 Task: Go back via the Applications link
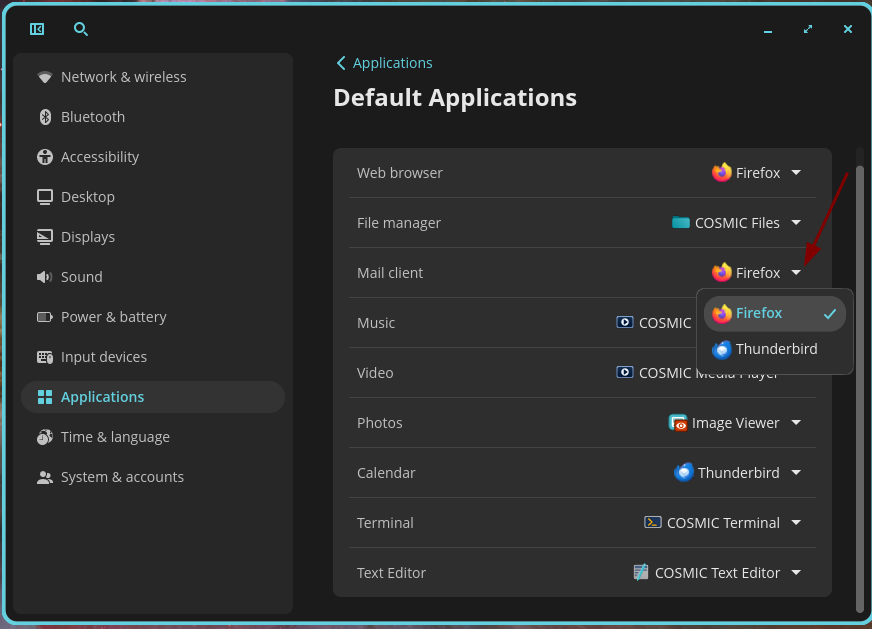384,62
